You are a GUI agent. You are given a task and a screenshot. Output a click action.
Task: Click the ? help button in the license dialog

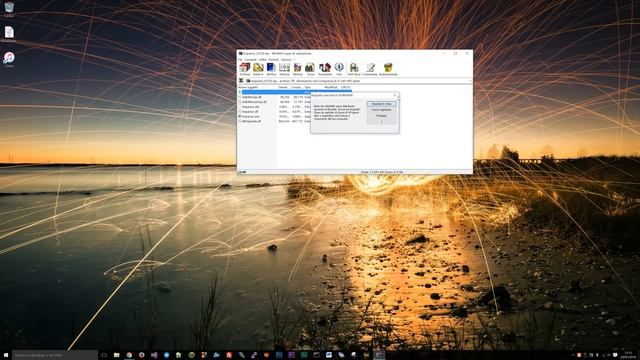click(381, 121)
